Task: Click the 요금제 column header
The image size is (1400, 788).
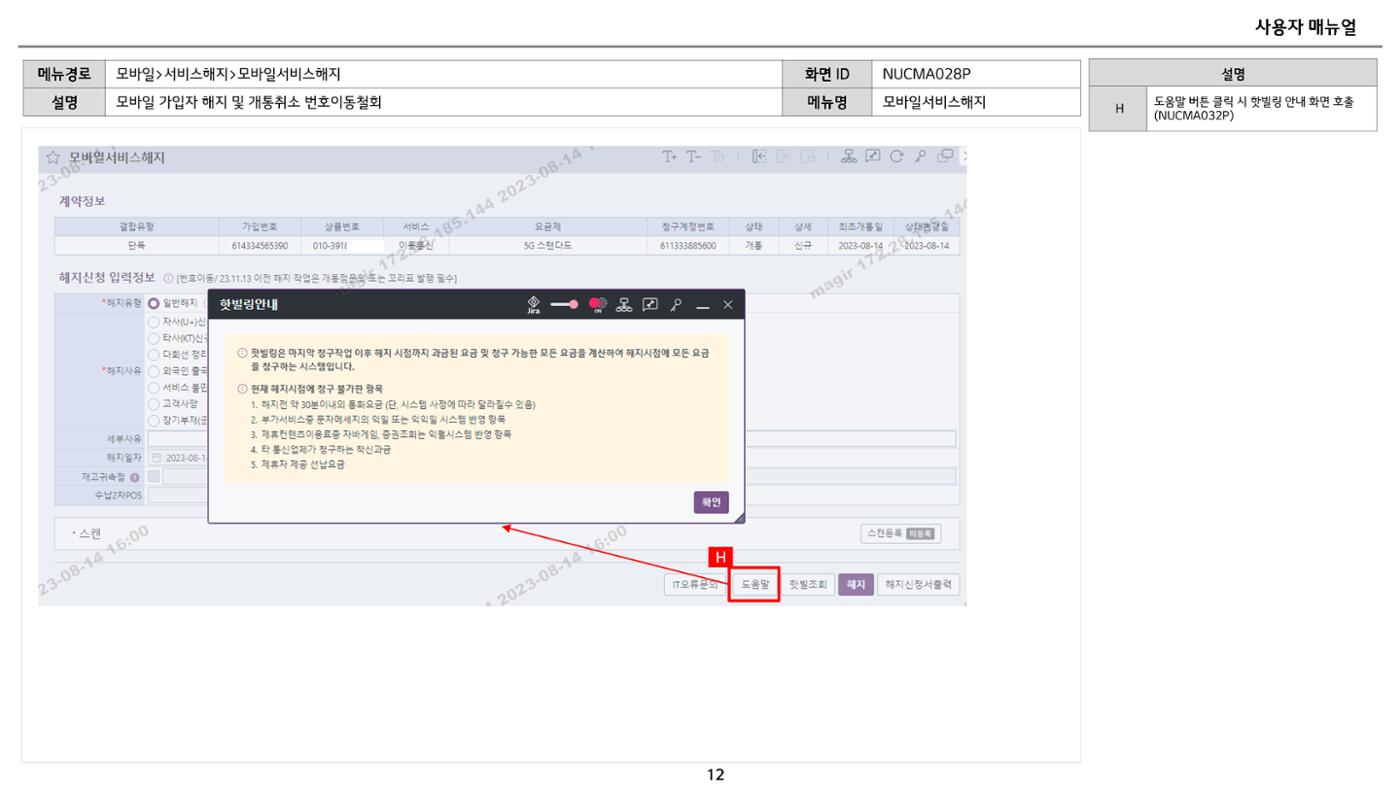Action: 548,227
